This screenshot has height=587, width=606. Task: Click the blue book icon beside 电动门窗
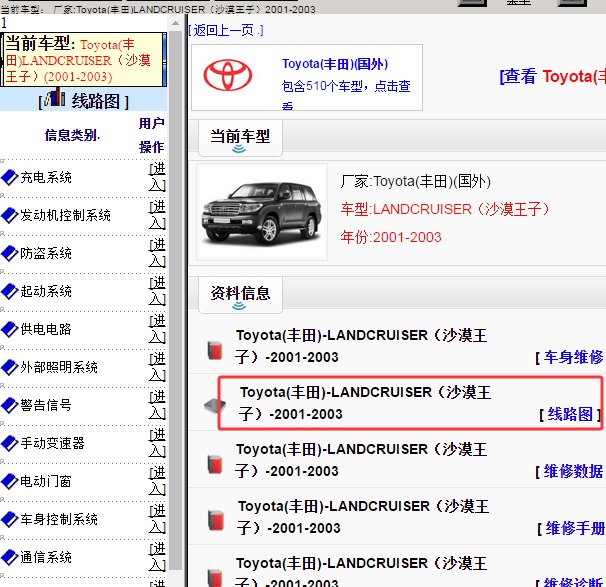coord(10,481)
